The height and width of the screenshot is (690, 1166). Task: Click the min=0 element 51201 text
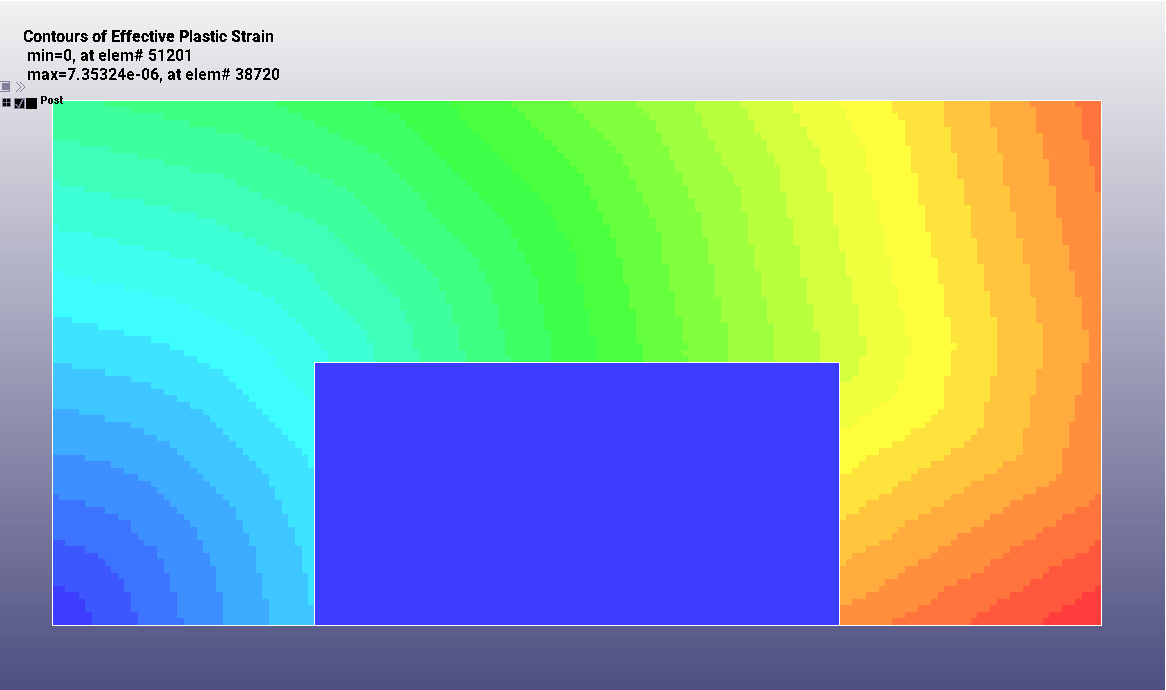[109, 55]
